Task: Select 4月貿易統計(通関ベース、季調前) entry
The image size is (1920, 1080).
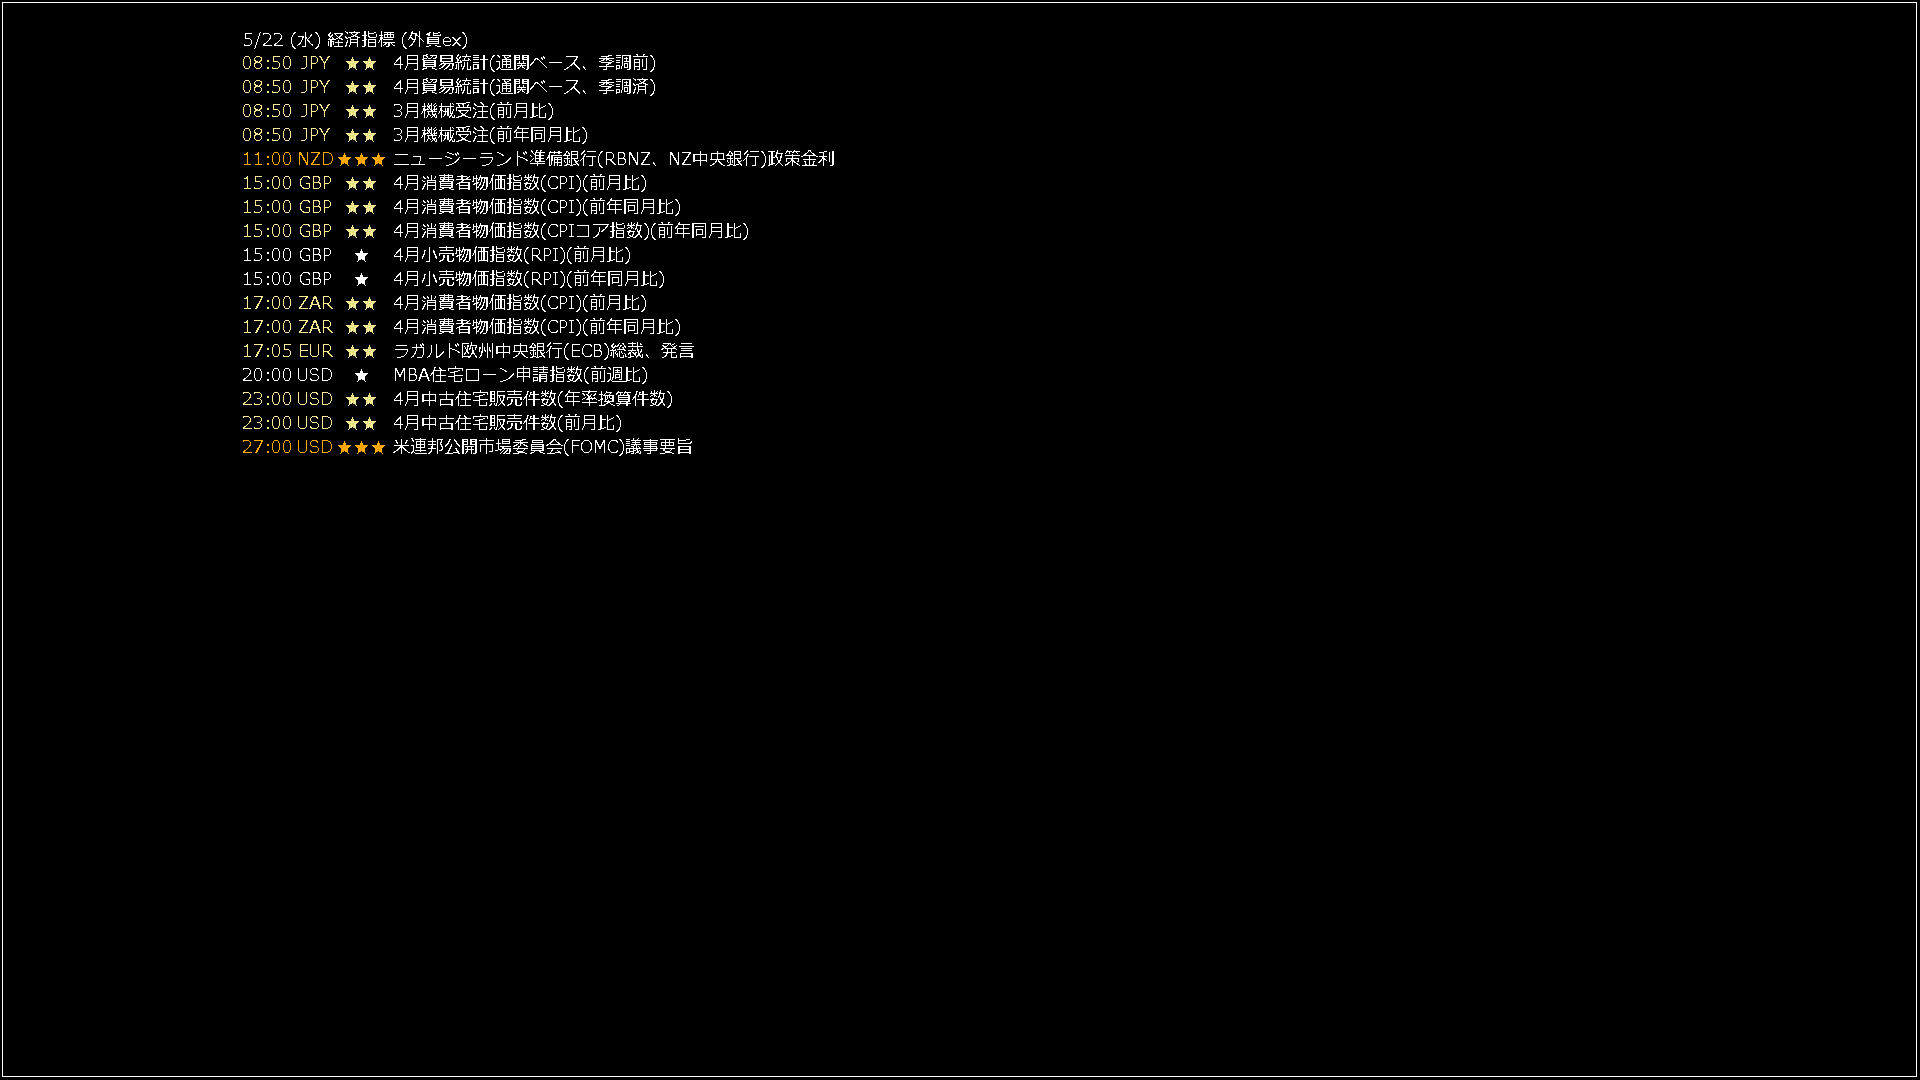Action: [x=525, y=63]
